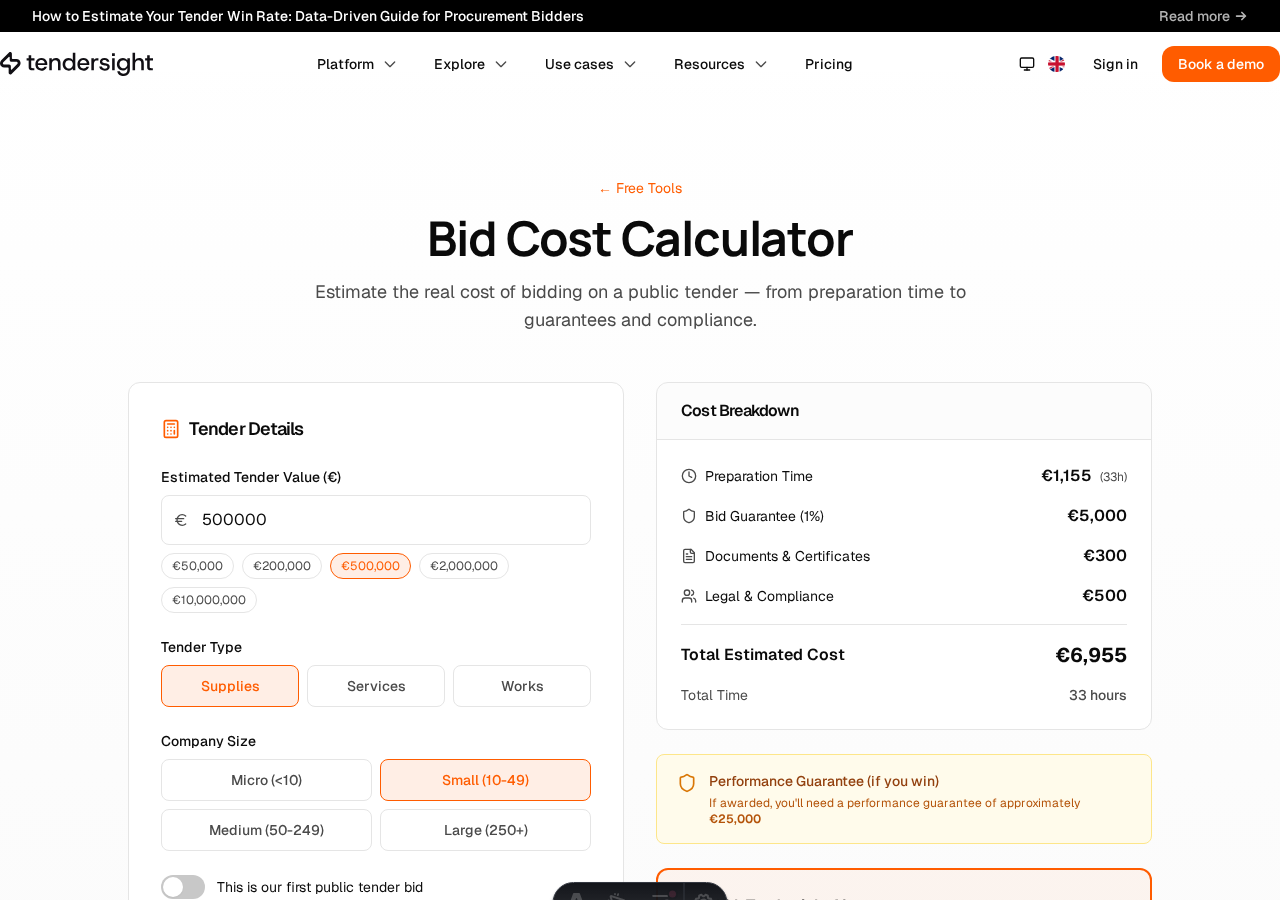This screenshot has height=900, width=1280.
Task: Choose Medium (50-249) company size
Action: 266,830
